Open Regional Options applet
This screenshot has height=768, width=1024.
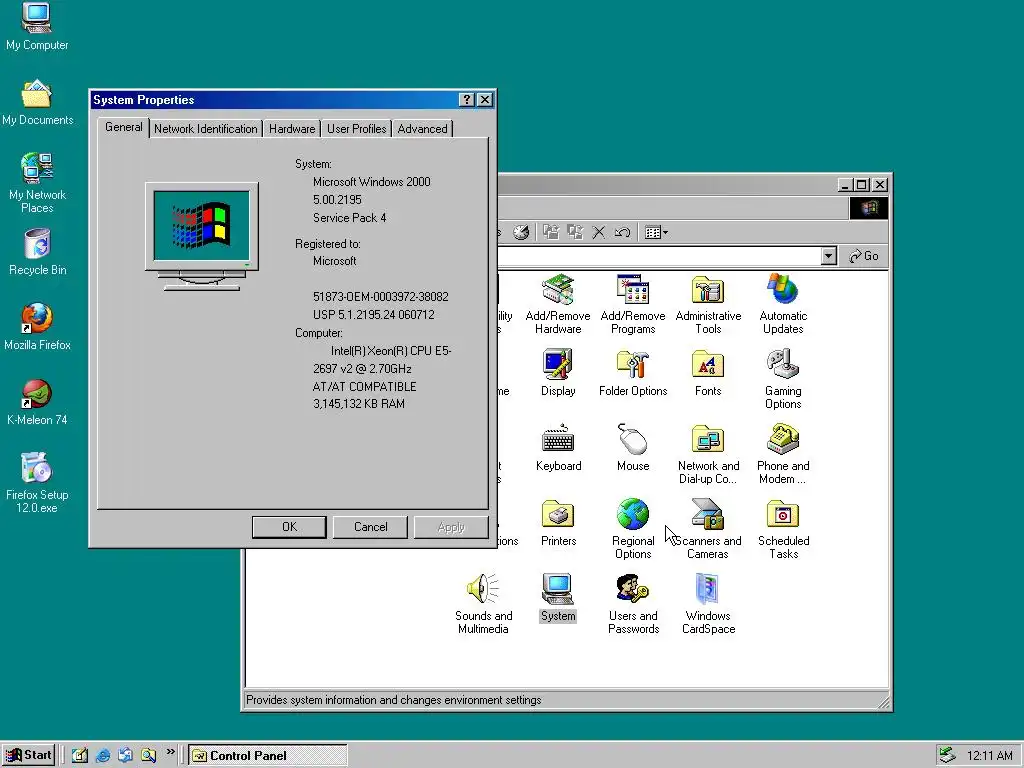tap(633, 529)
